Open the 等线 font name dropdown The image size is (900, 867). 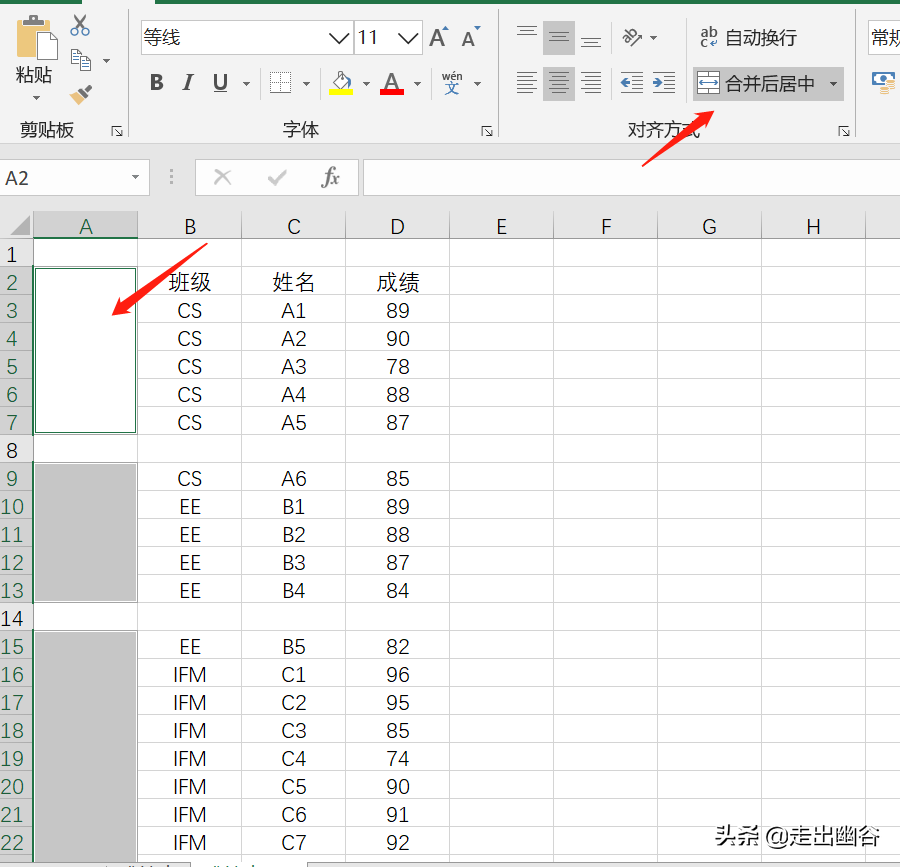[339, 38]
